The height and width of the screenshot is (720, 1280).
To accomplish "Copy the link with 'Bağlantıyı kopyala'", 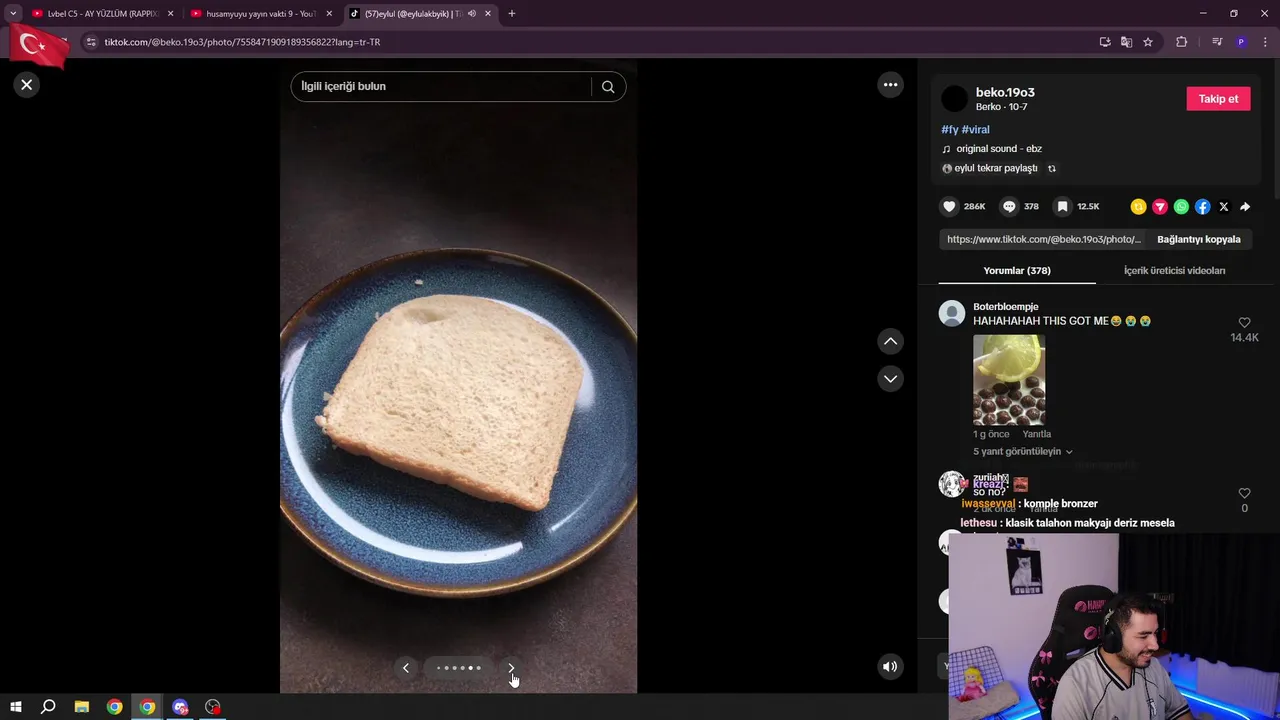I will click(x=1198, y=240).
